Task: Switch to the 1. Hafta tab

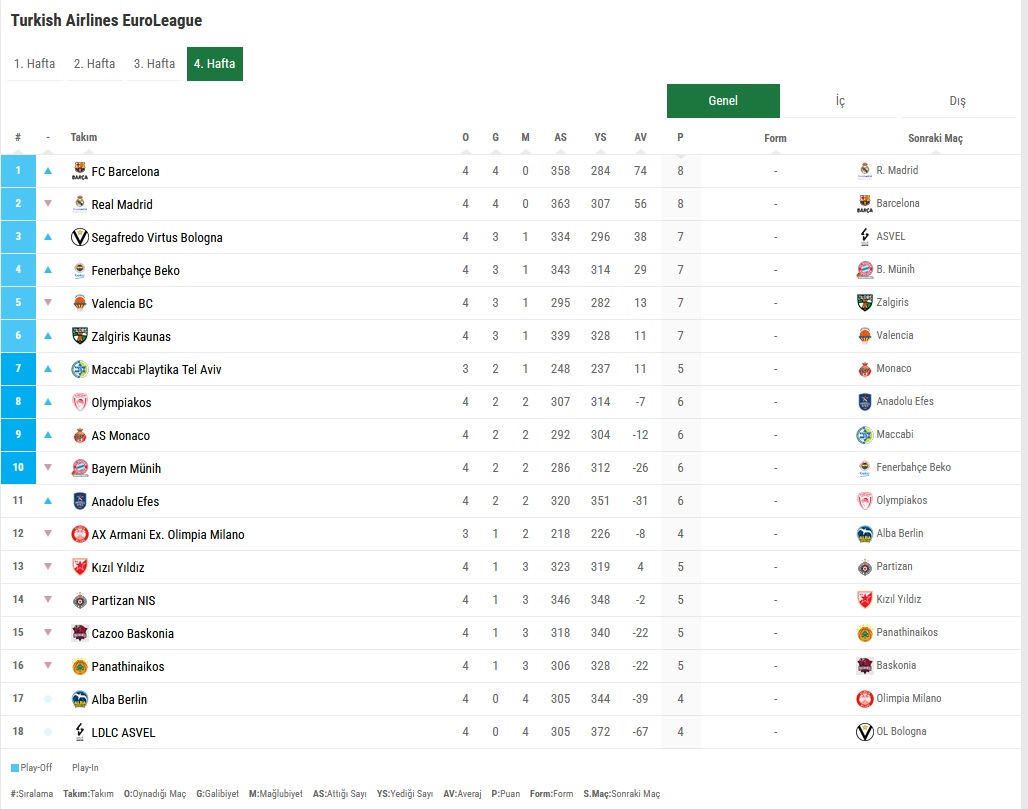Action: click(34, 64)
